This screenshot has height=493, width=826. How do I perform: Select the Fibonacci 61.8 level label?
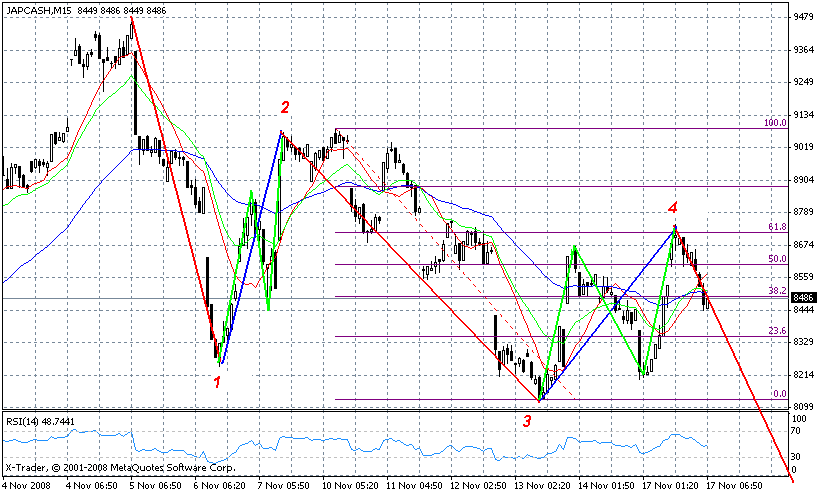tap(777, 226)
